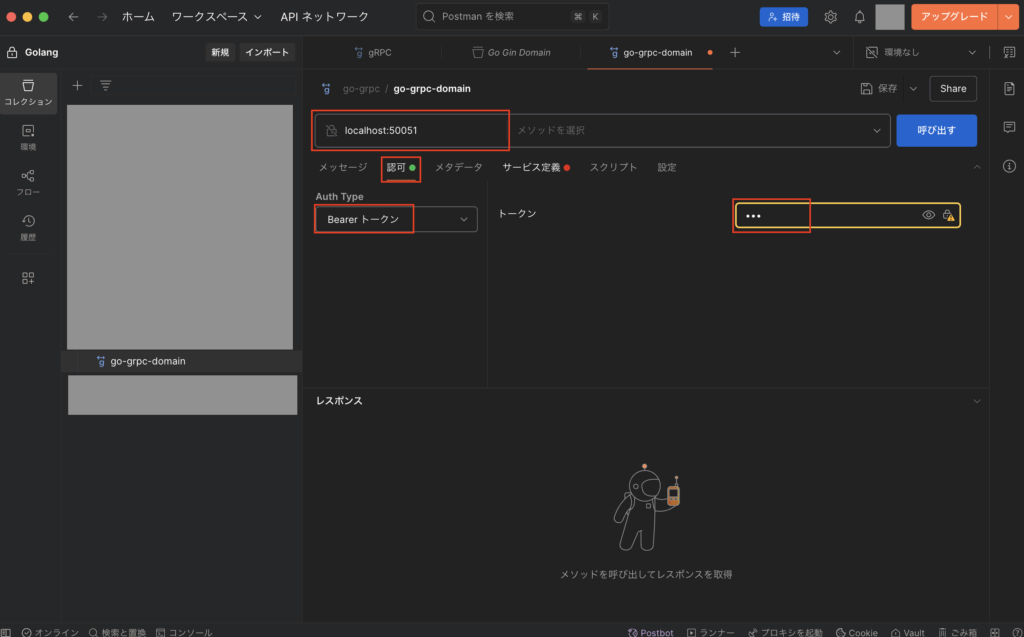Open the Auth Type Bearer トークン dropdown
This screenshot has width=1024, height=637.
(x=396, y=220)
